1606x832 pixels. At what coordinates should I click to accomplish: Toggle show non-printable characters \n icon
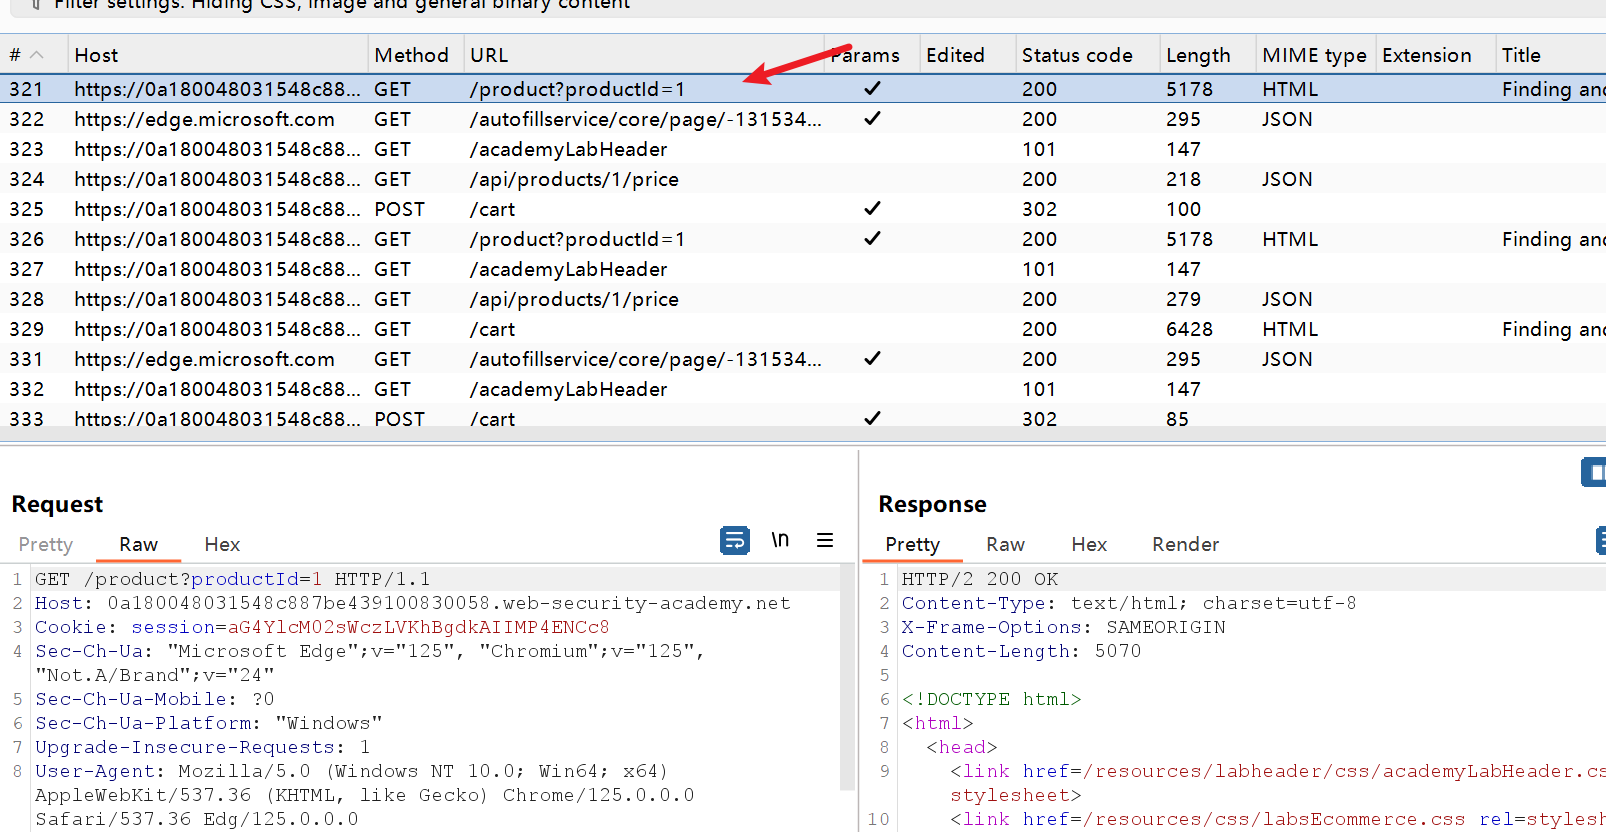pyautogui.click(x=780, y=540)
